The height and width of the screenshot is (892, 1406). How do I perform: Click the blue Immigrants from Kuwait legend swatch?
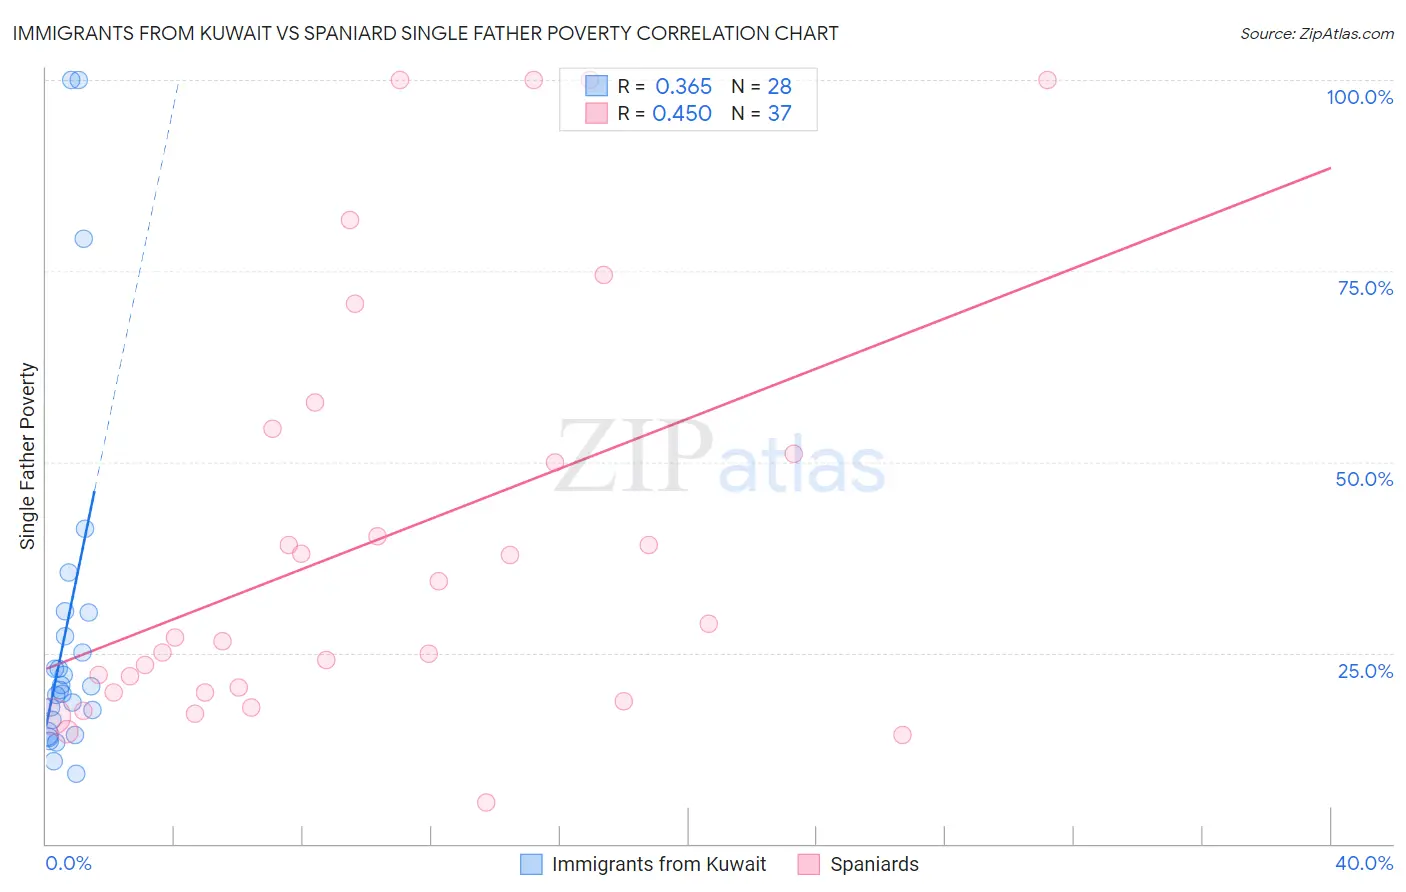click(531, 864)
